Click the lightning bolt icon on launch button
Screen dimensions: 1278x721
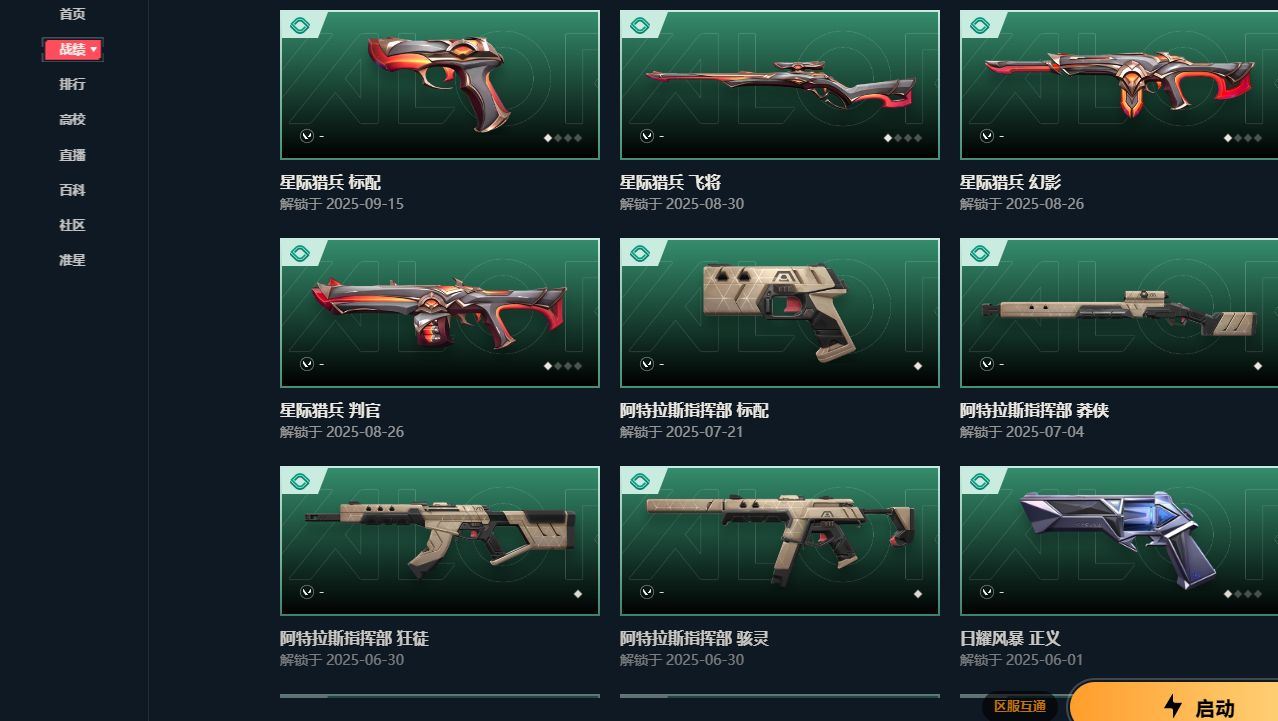click(1173, 706)
